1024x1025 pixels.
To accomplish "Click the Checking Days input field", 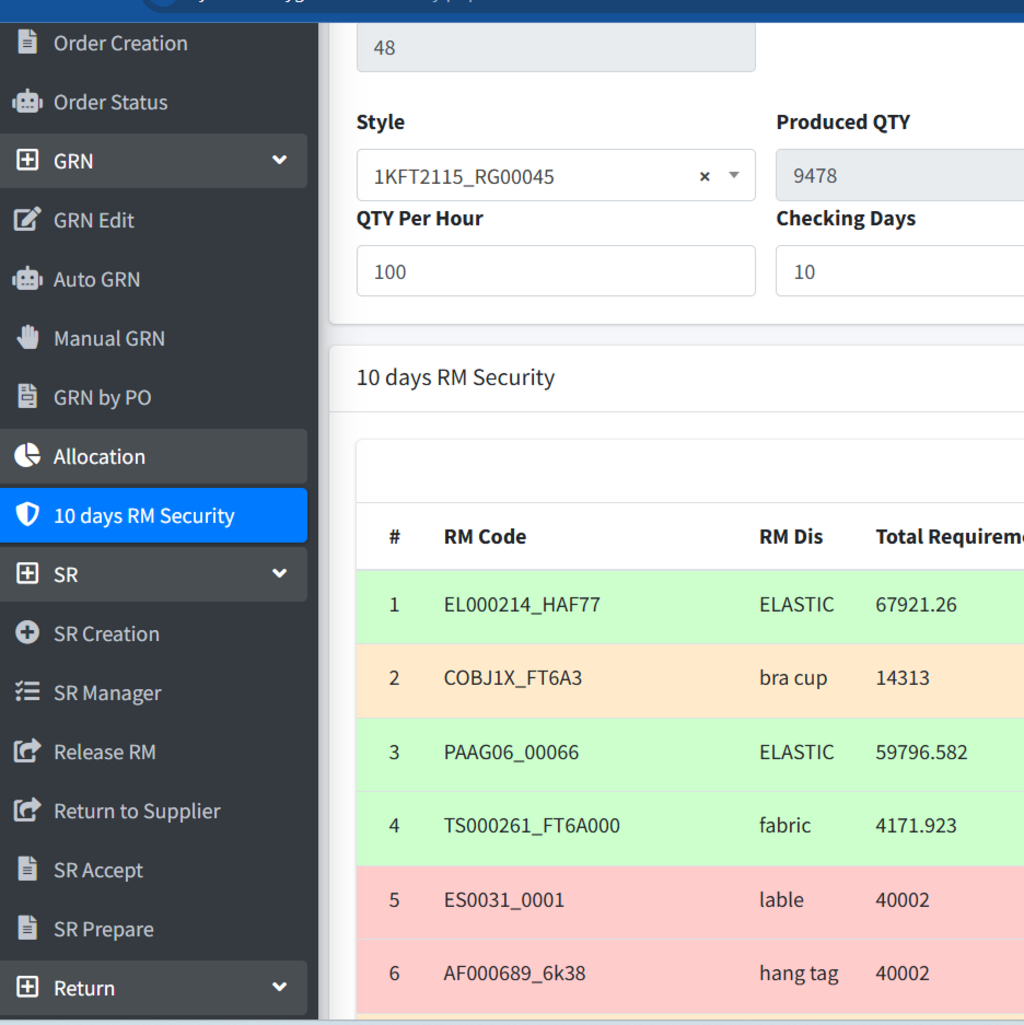I will click(898, 272).
